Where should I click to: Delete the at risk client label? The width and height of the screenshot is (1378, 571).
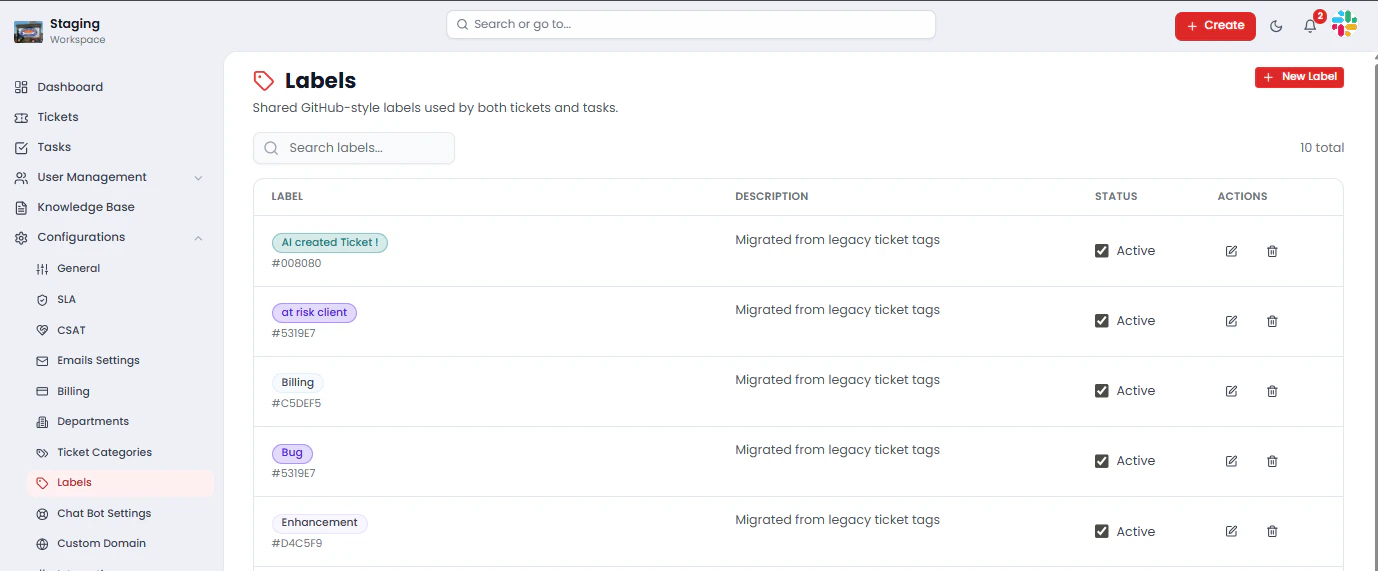point(1272,321)
